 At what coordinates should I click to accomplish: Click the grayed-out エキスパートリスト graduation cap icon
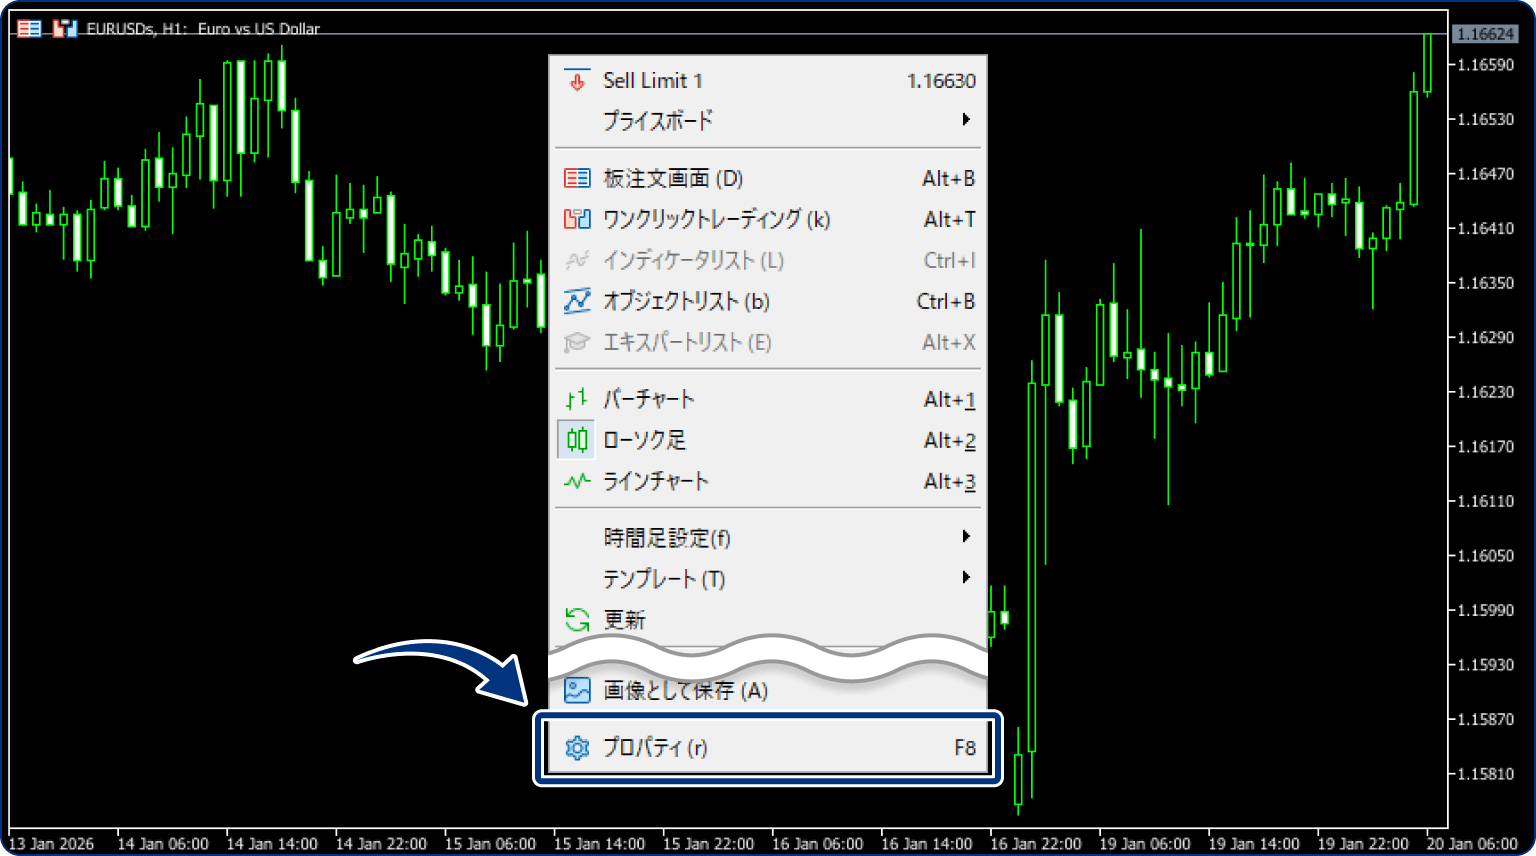point(577,342)
